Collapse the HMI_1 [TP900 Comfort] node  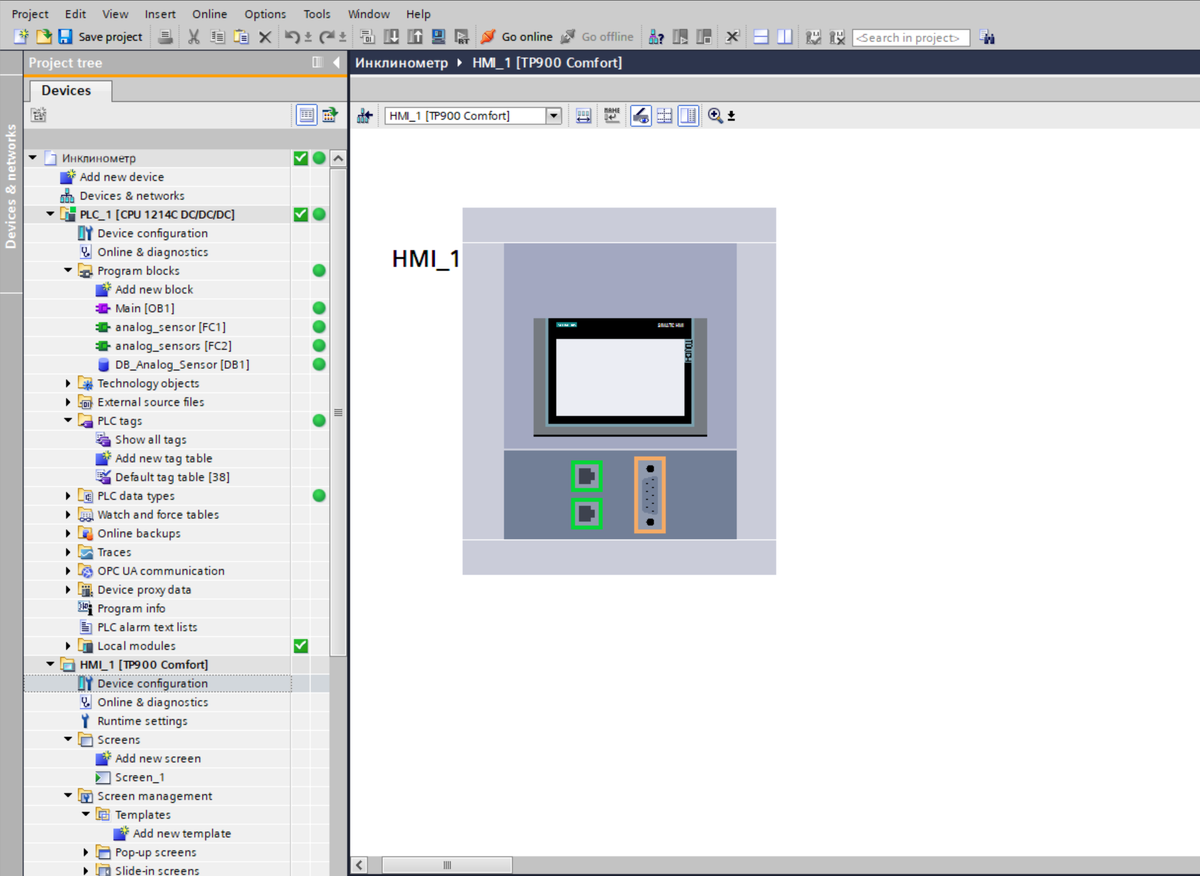[x=50, y=665]
